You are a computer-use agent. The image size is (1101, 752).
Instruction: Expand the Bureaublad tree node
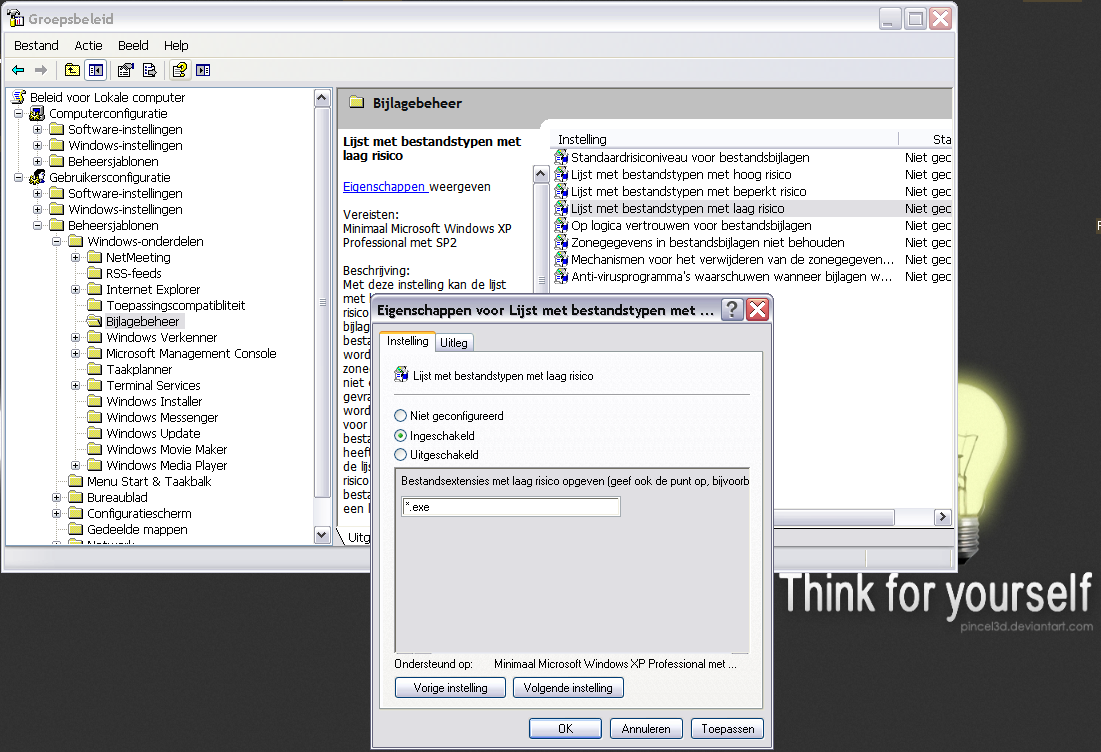click(57, 497)
